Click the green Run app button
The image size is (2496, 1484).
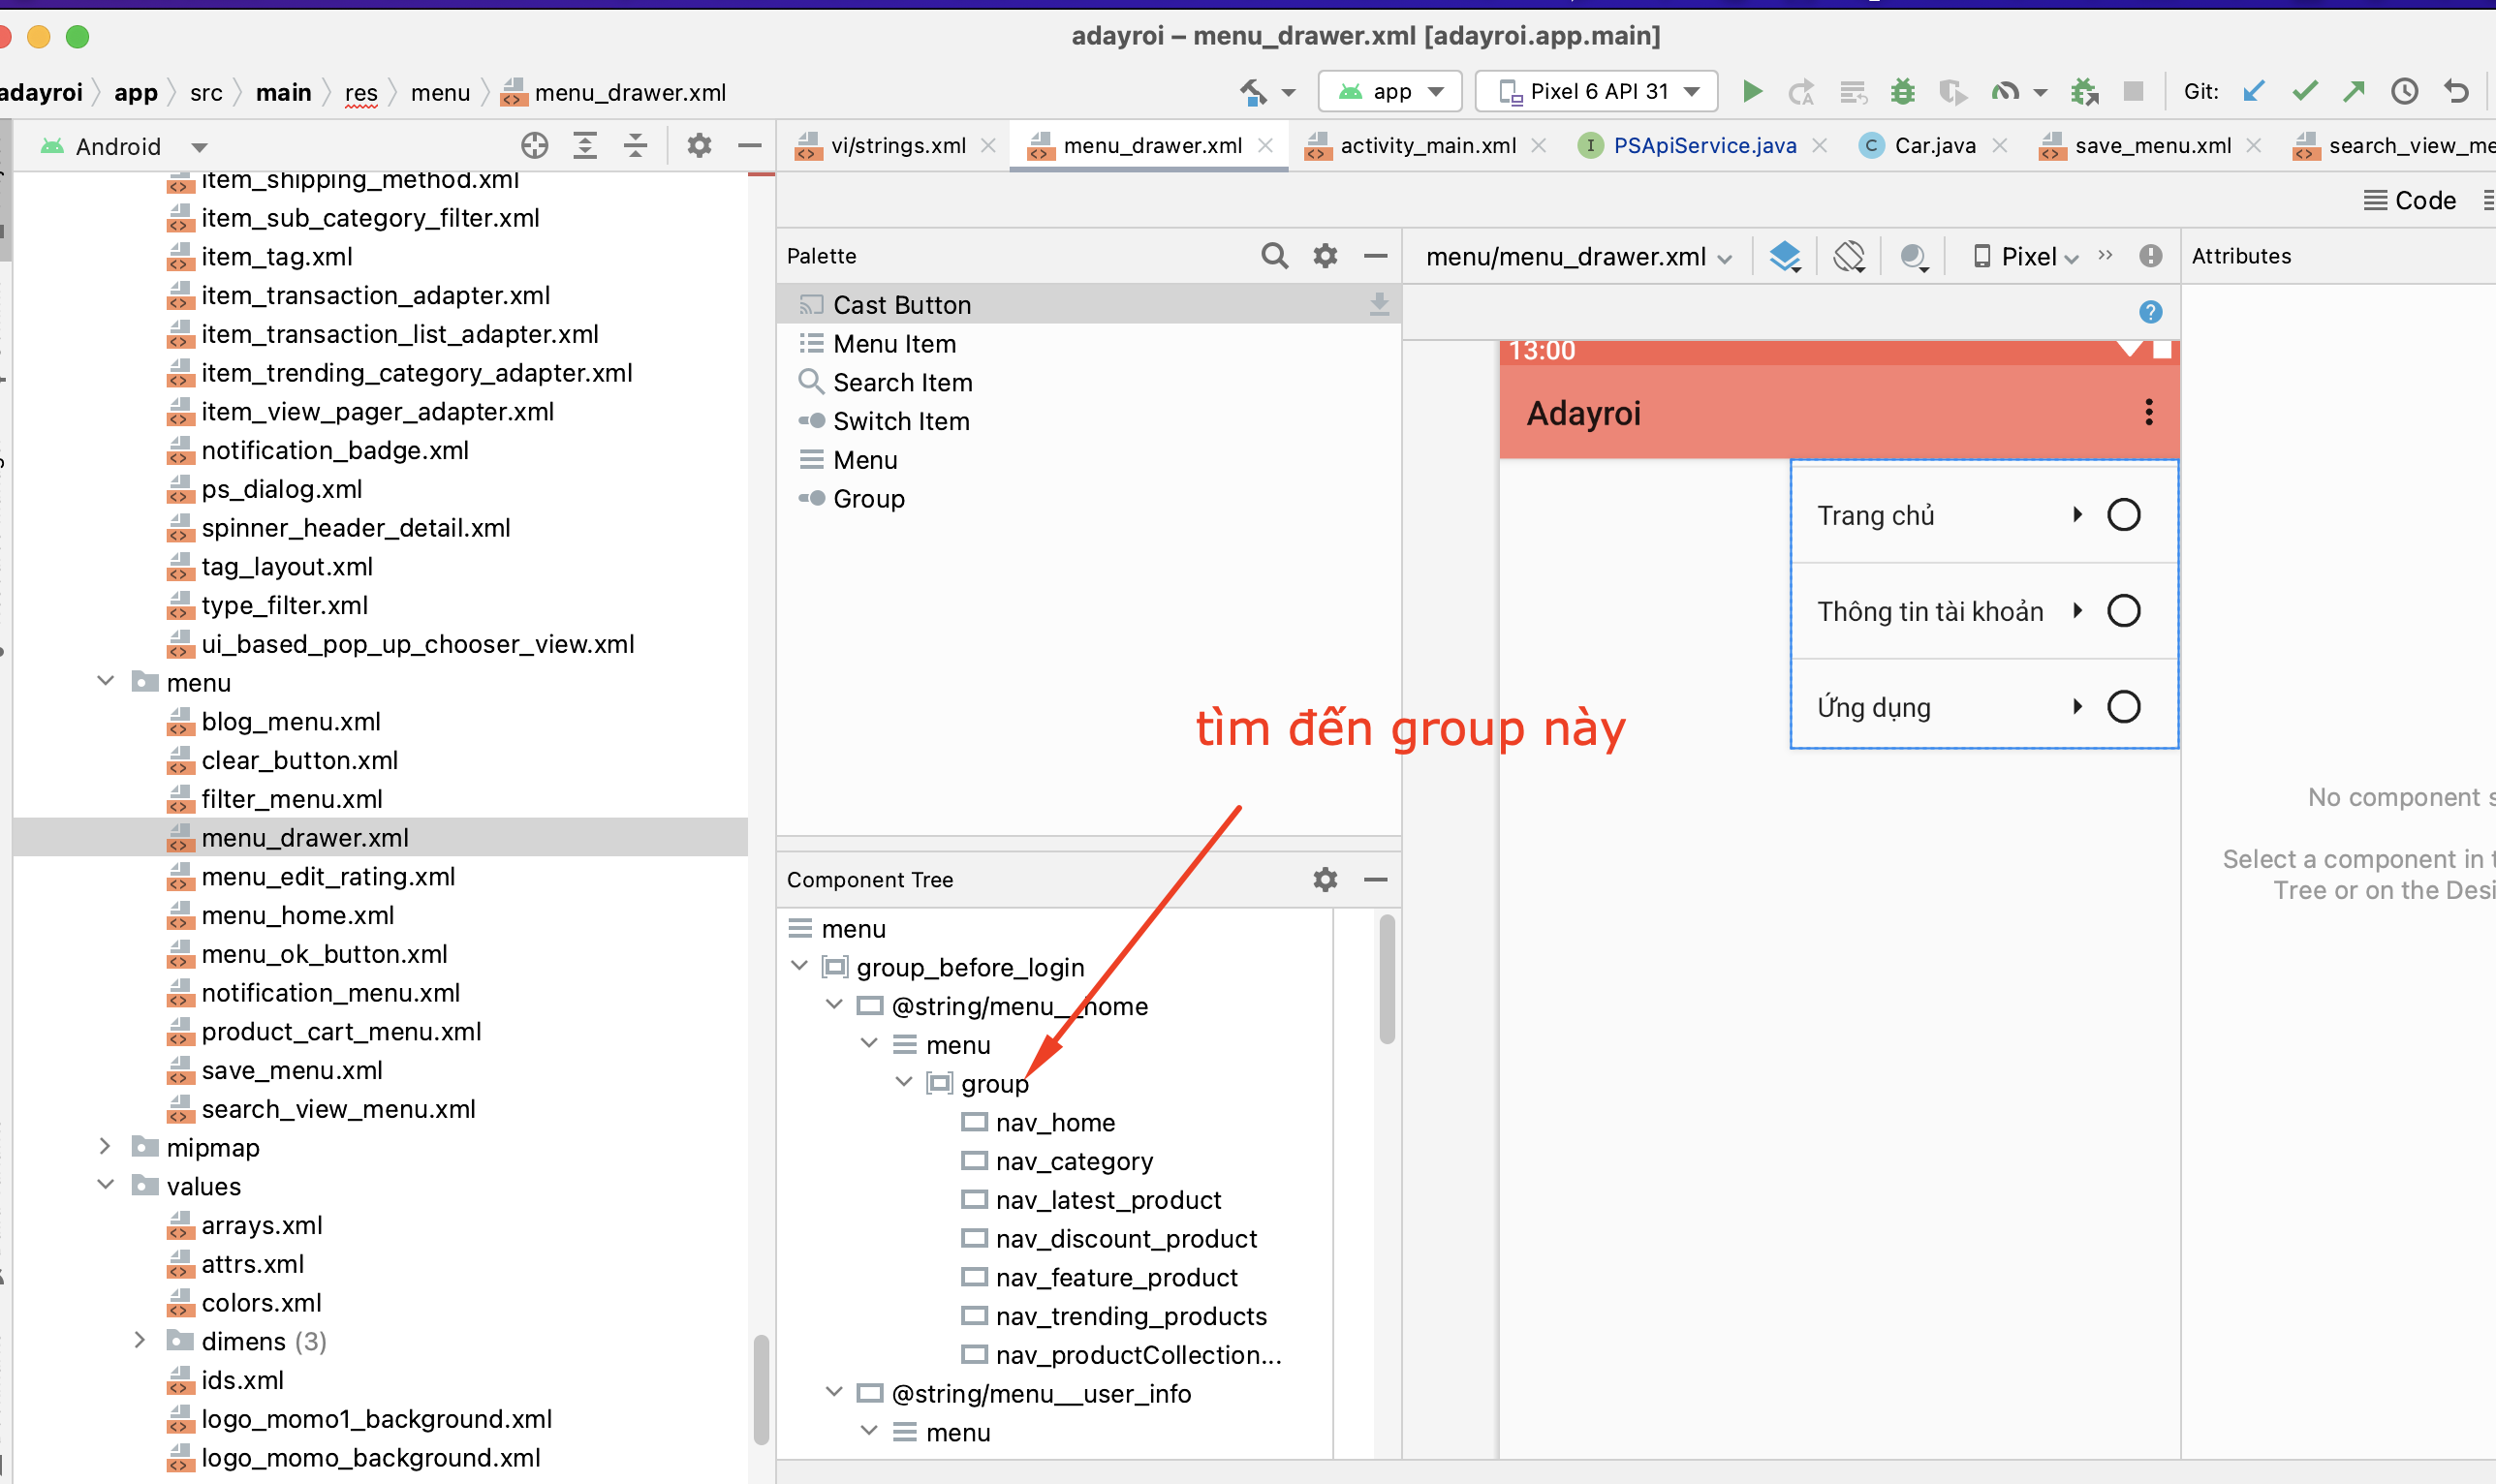click(x=1752, y=92)
